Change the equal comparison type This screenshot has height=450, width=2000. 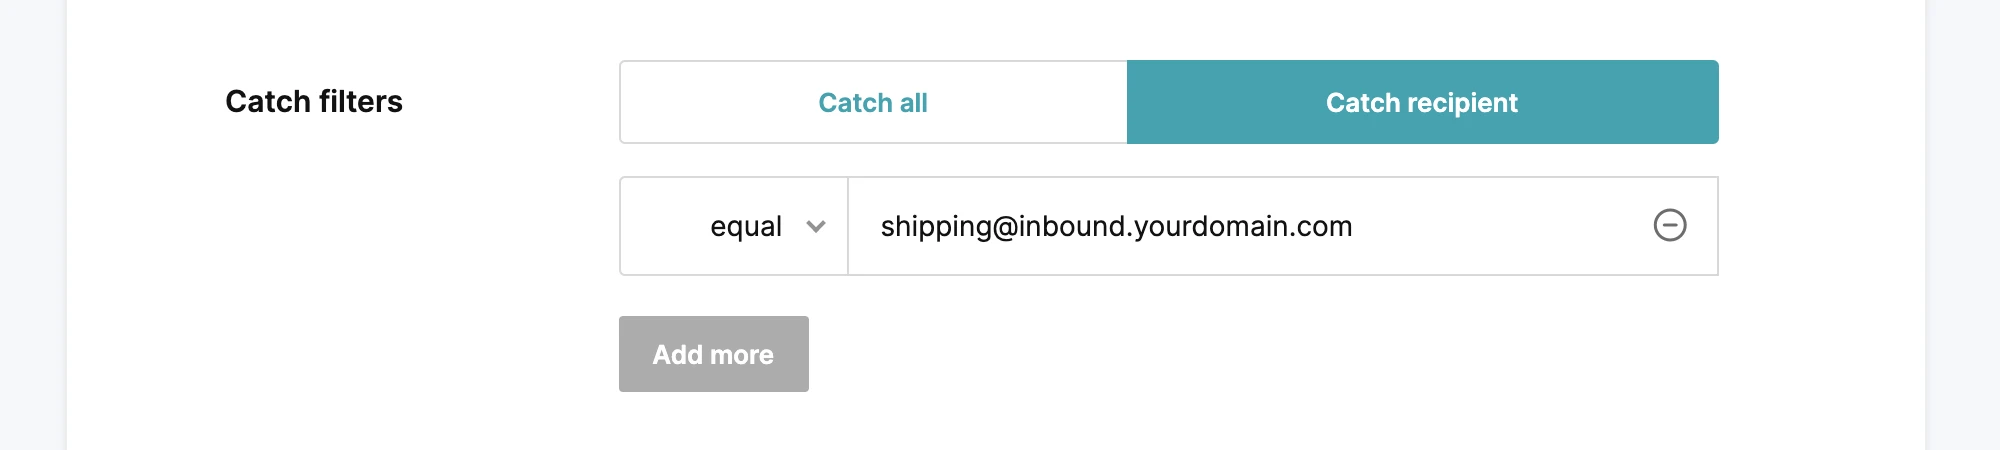click(x=734, y=226)
